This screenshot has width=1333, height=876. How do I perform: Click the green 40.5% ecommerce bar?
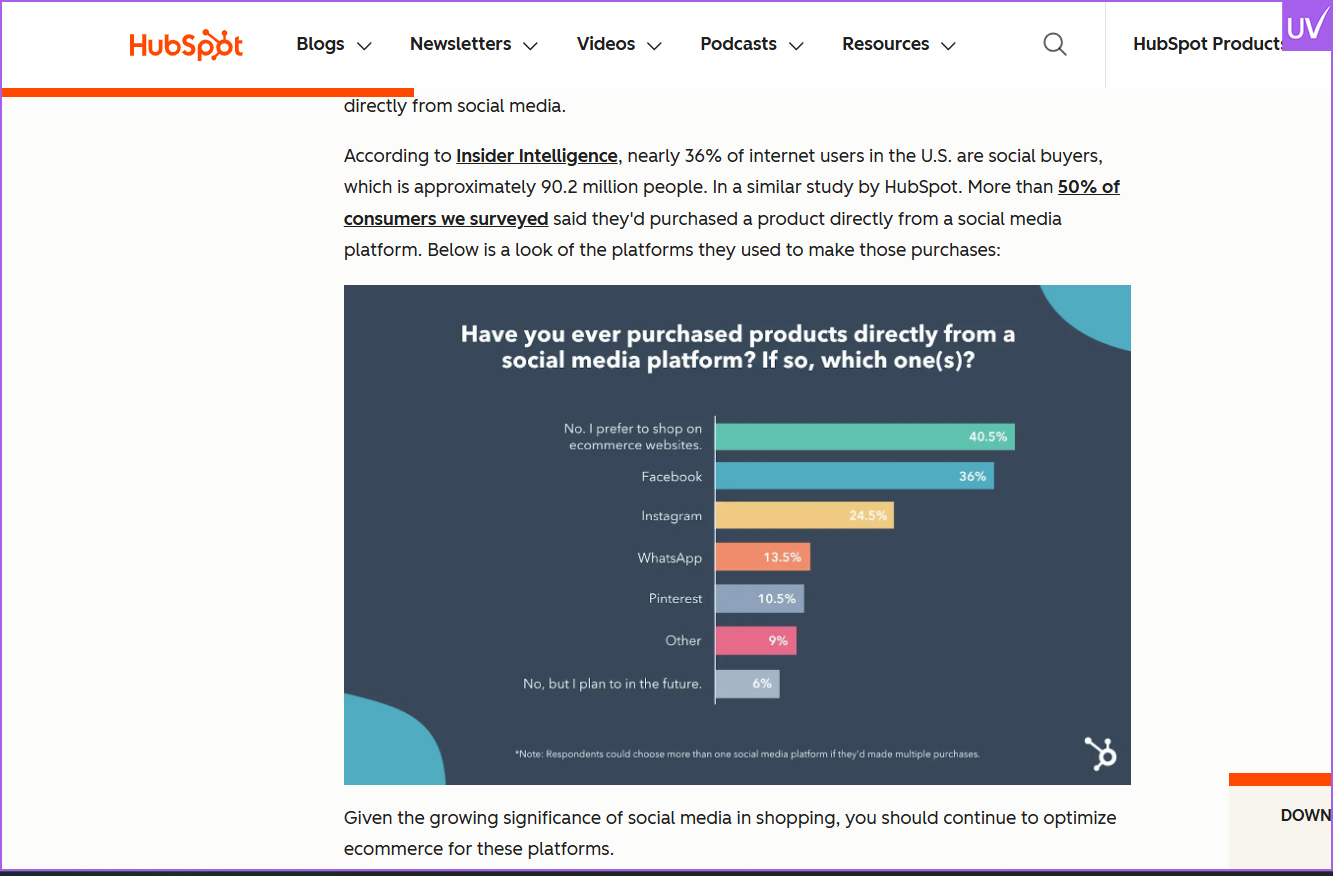[864, 437]
